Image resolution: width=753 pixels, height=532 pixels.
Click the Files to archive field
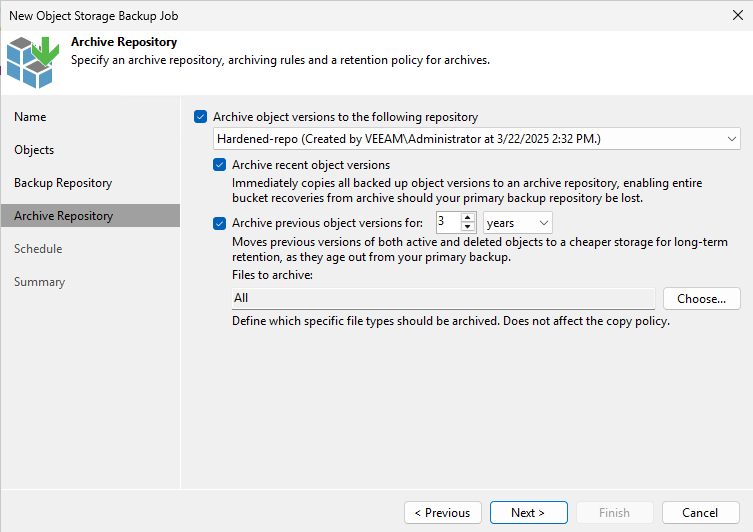click(x=443, y=299)
